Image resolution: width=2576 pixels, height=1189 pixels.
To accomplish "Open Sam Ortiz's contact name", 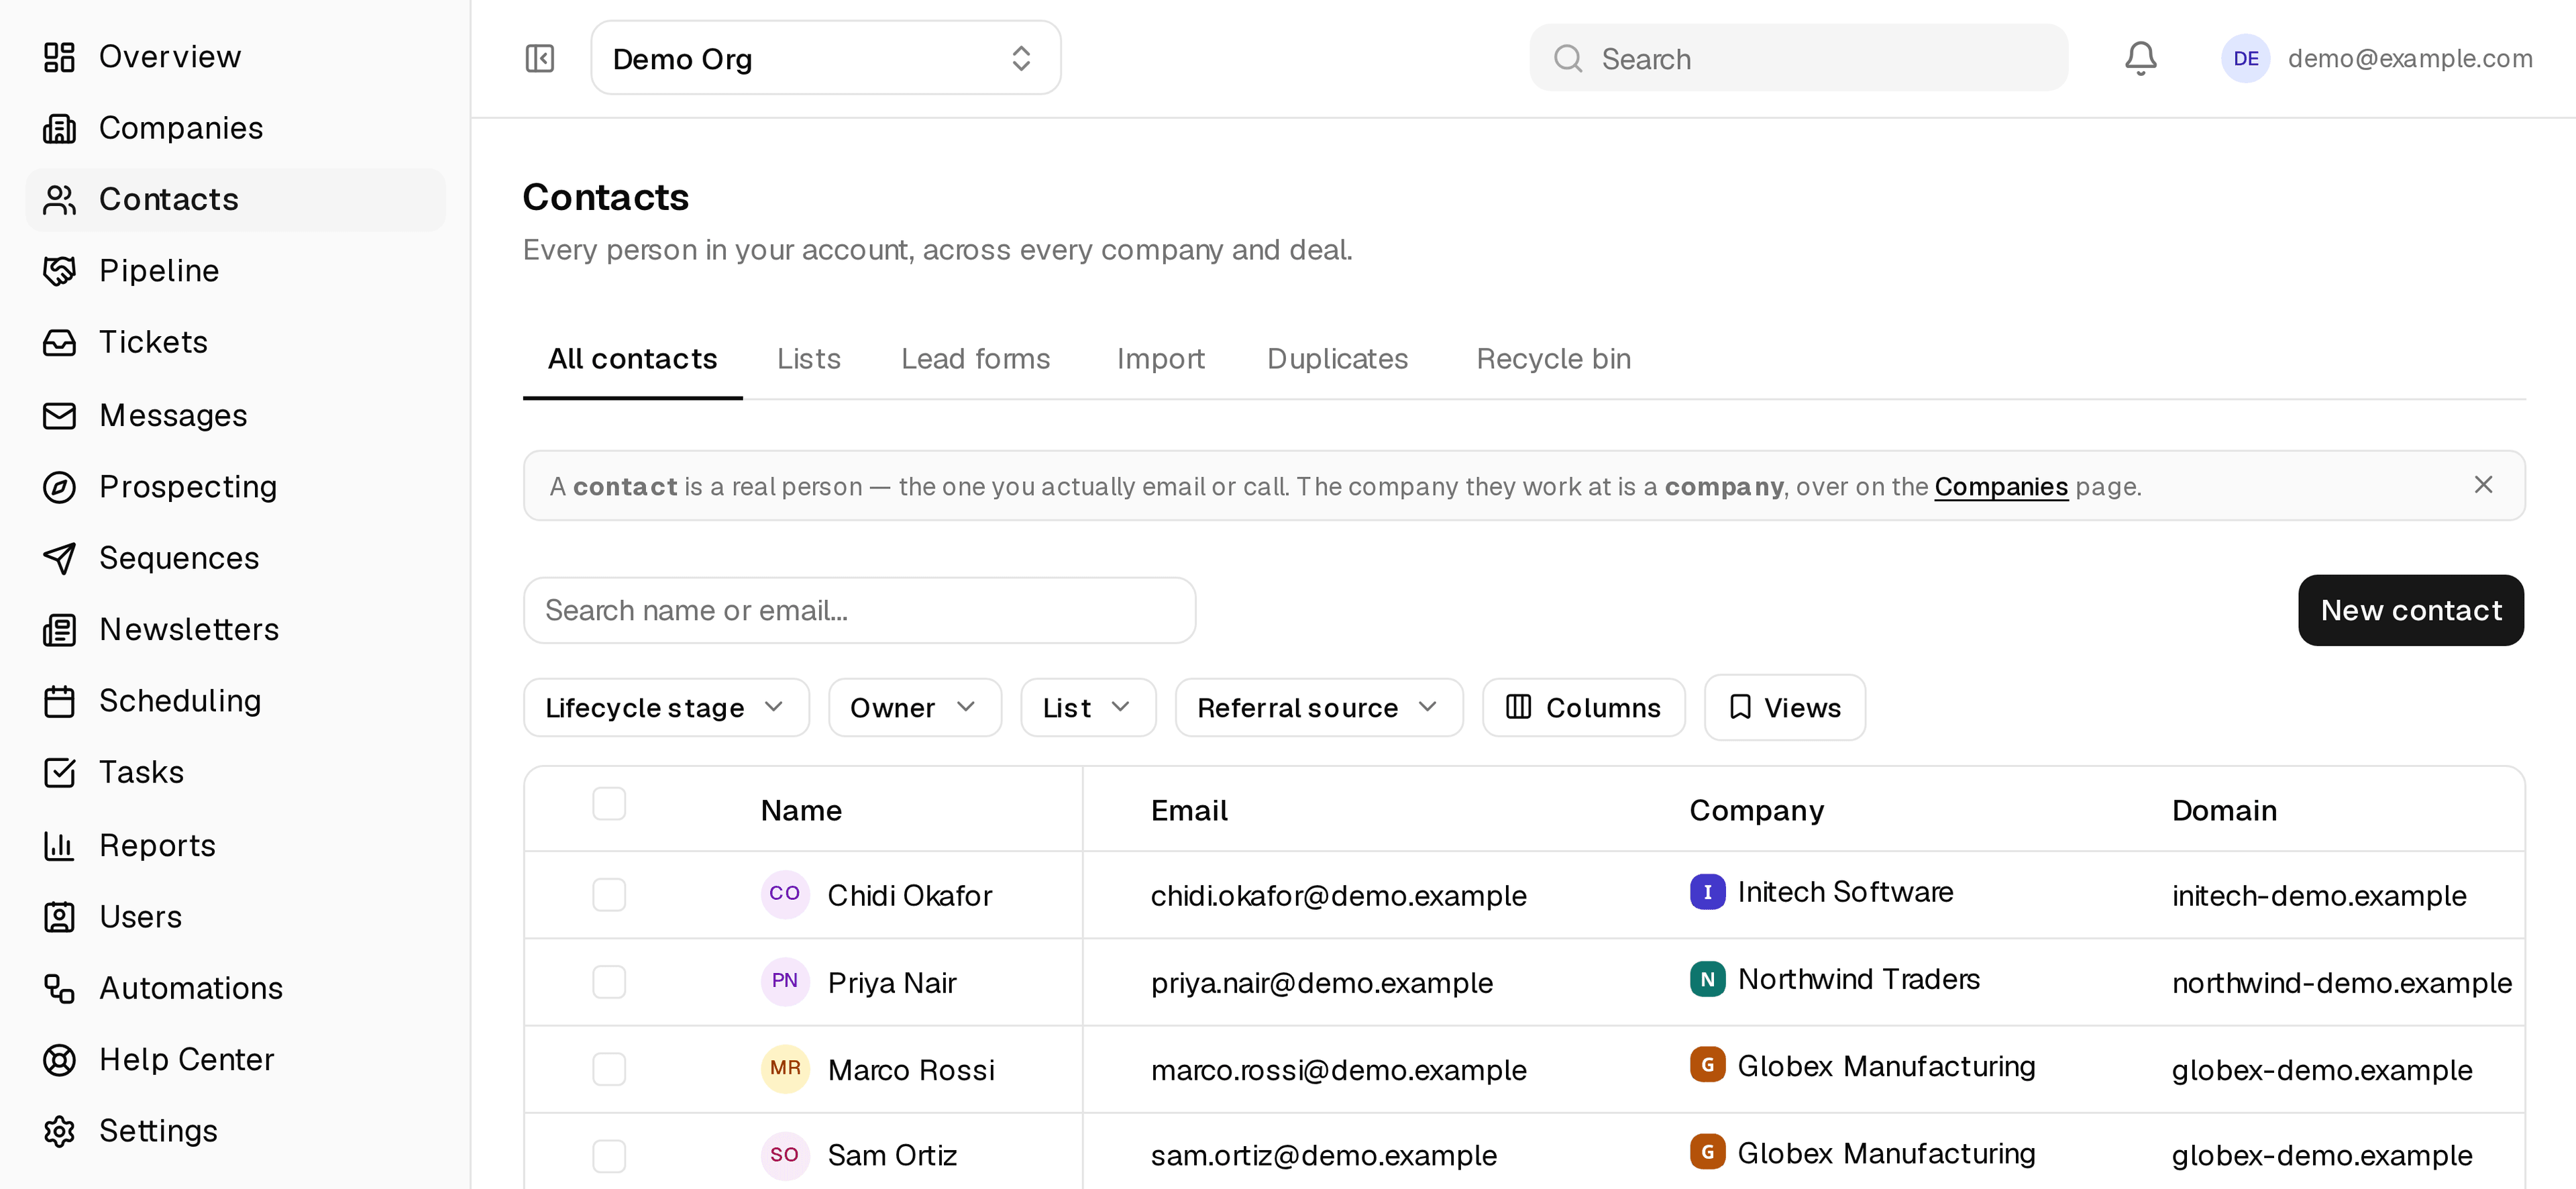I will 892,1155.
